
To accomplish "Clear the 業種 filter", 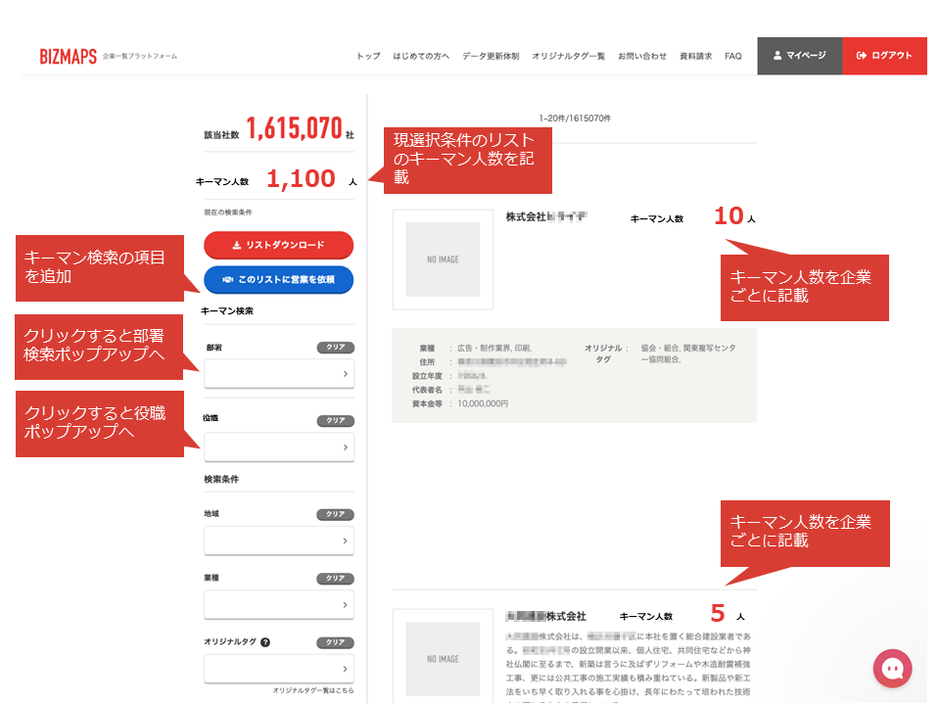I will click(335, 579).
